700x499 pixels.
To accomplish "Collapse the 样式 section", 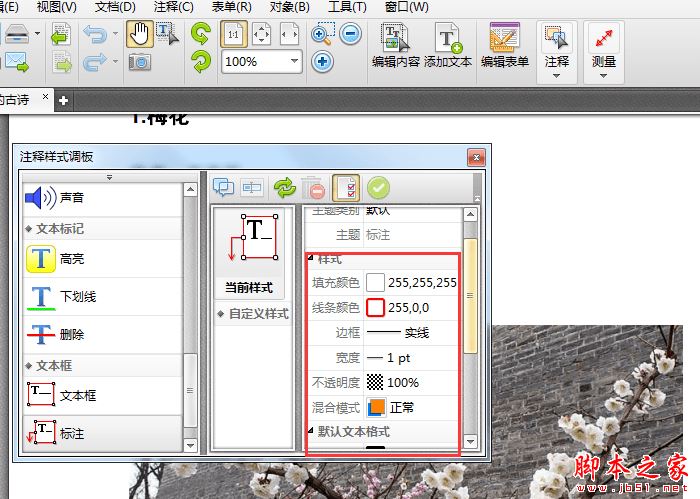I will 311,258.
